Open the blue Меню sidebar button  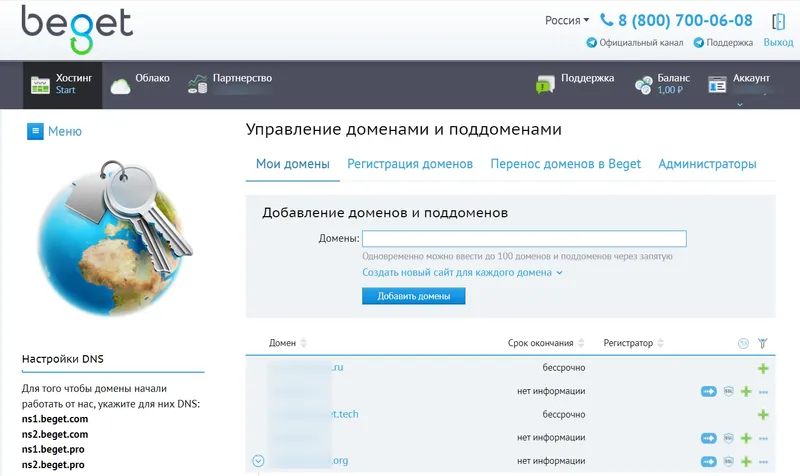[55, 131]
